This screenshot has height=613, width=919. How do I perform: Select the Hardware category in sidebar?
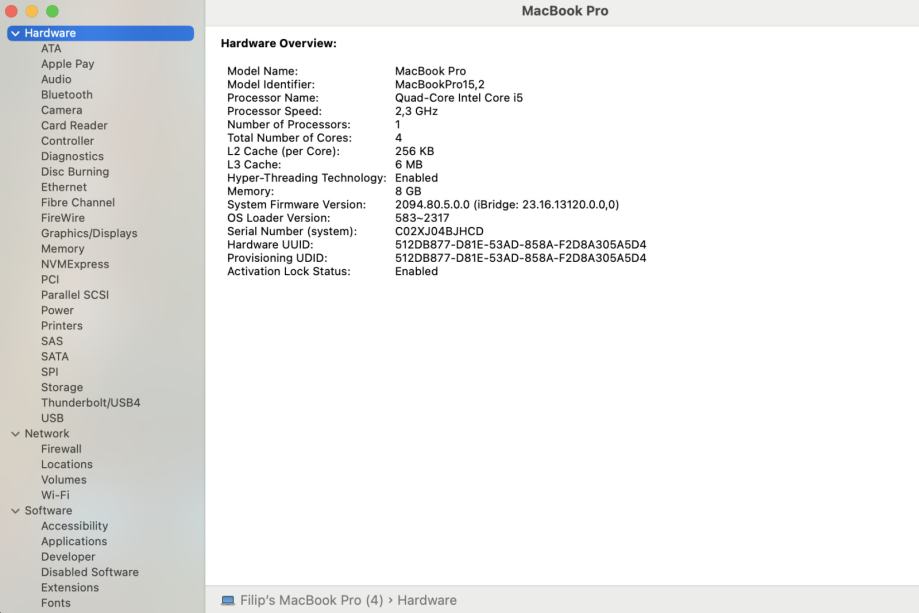click(x=101, y=33)
